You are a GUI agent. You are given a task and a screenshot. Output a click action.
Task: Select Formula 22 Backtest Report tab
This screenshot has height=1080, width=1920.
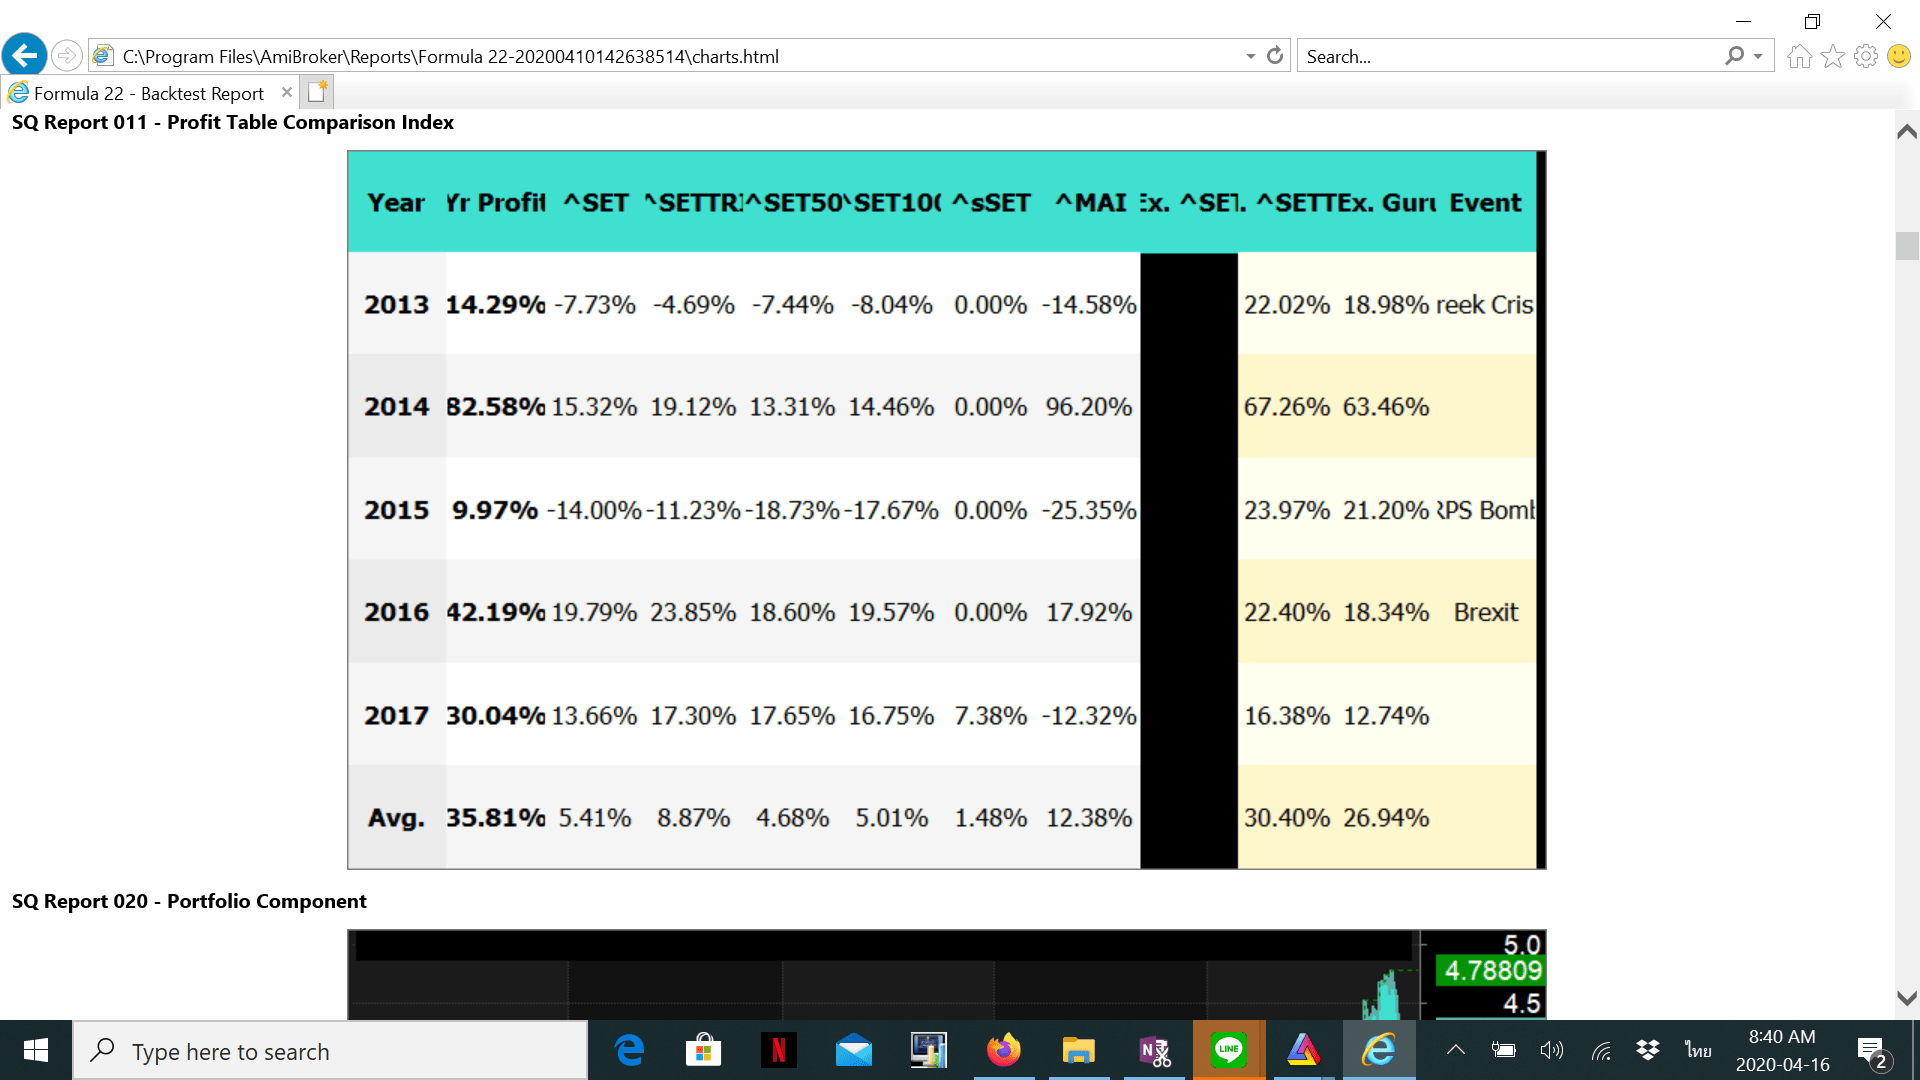pyautogui.click(x=149, y=93)
